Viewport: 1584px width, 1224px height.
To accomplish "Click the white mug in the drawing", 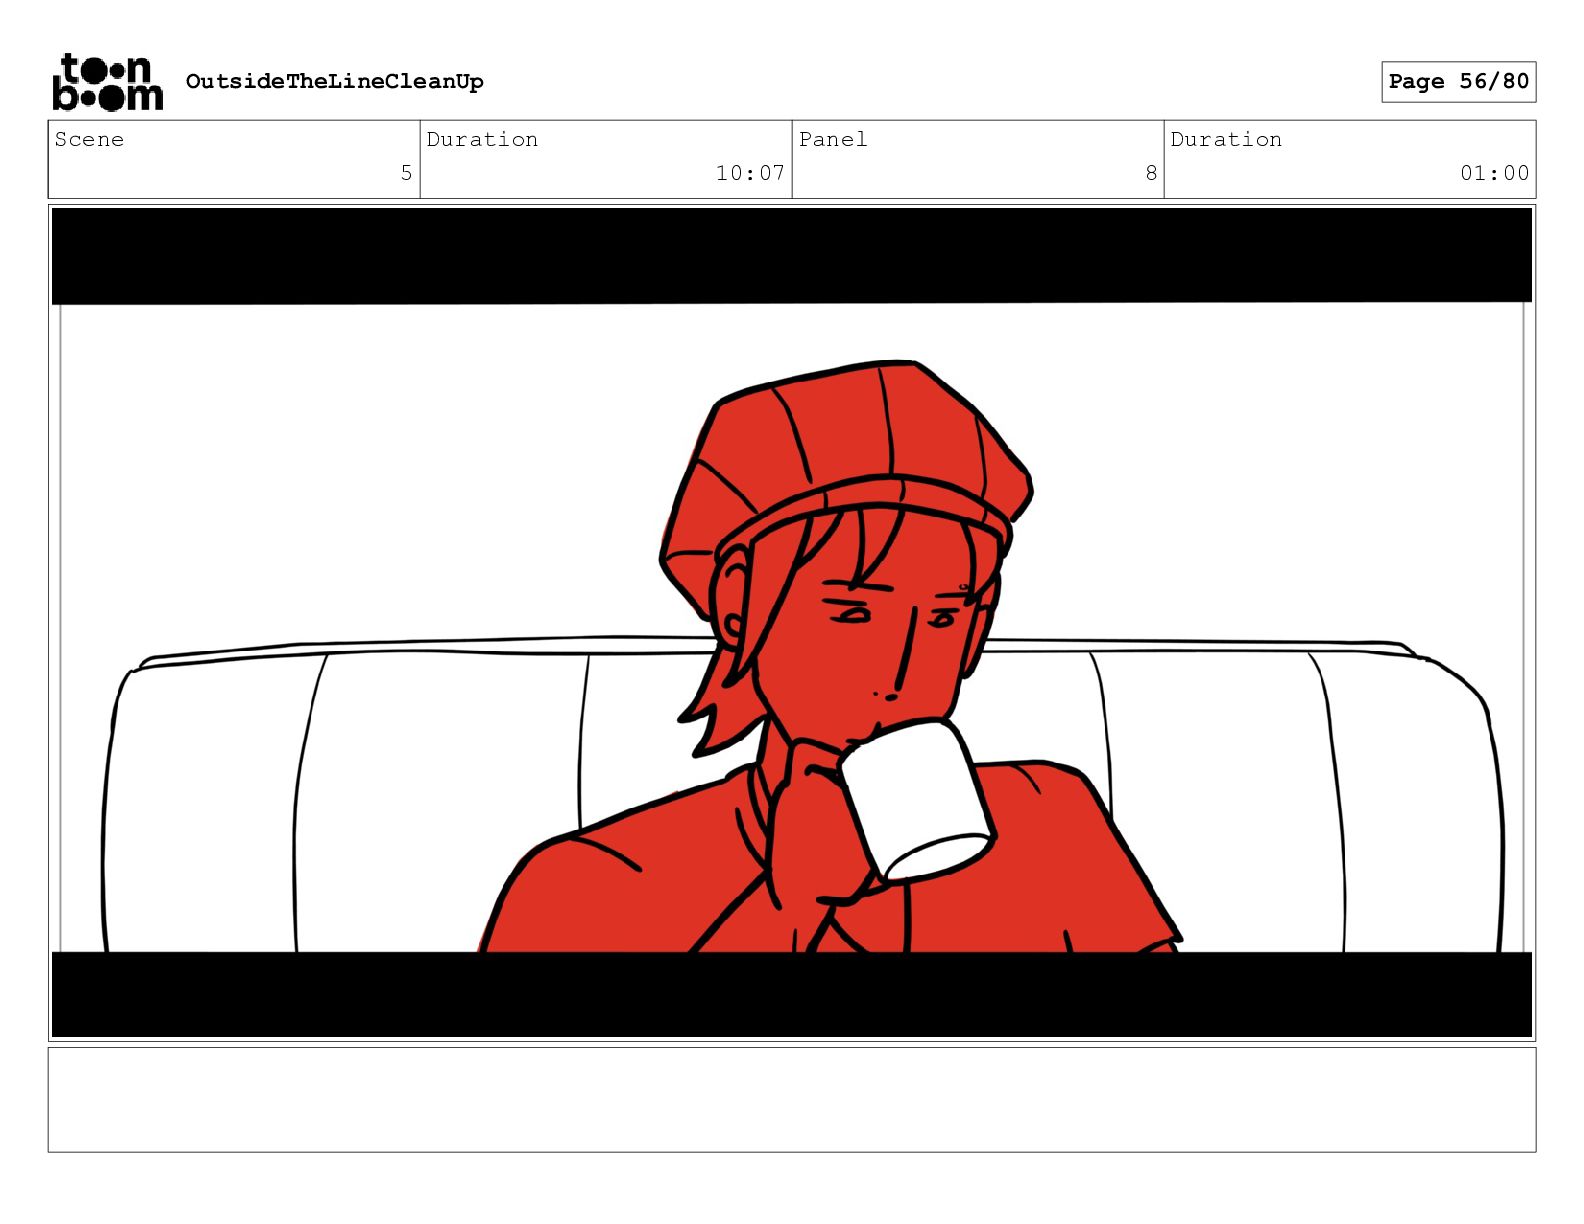I will (x=917, y=802).
